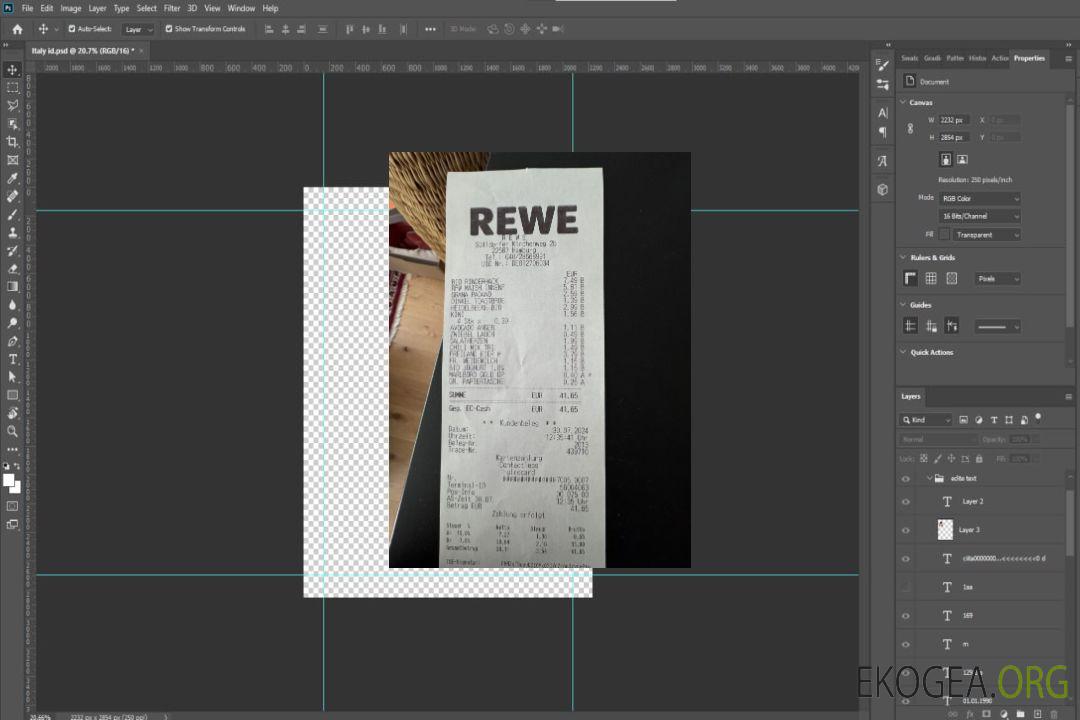The image size is (1080, 720).
Task: Select the Eraser tool
Action: pyautogui.click(x=12, y=269)
